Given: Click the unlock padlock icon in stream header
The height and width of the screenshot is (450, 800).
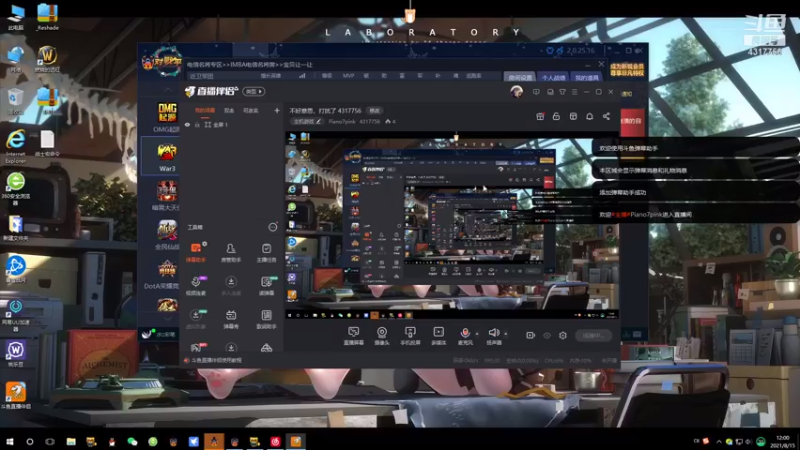Looking at the screenshot, I should click(x=556, y=116).
